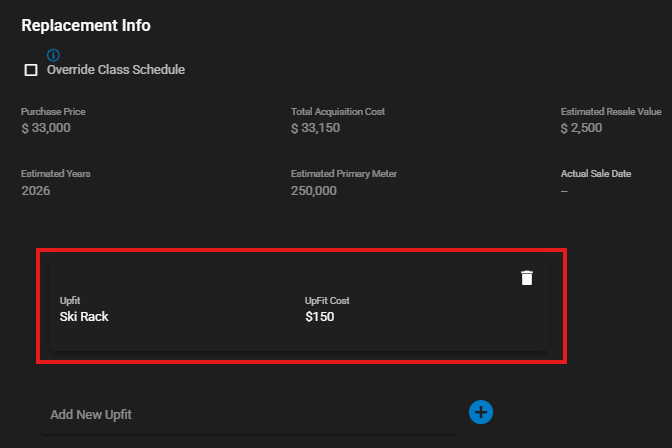The image size is (672, 448).
Task: Click into the Add New Upfit field
Action: coord(248,414)
